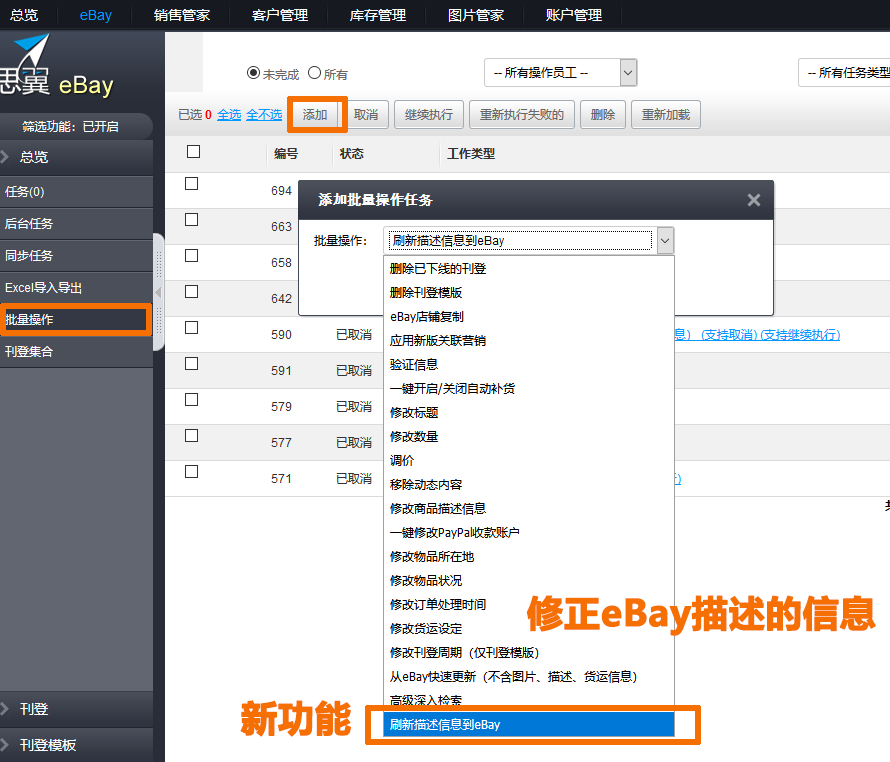Switch to the eBay top tab
The width and height of the screenshot is (890, 762).
95,15
